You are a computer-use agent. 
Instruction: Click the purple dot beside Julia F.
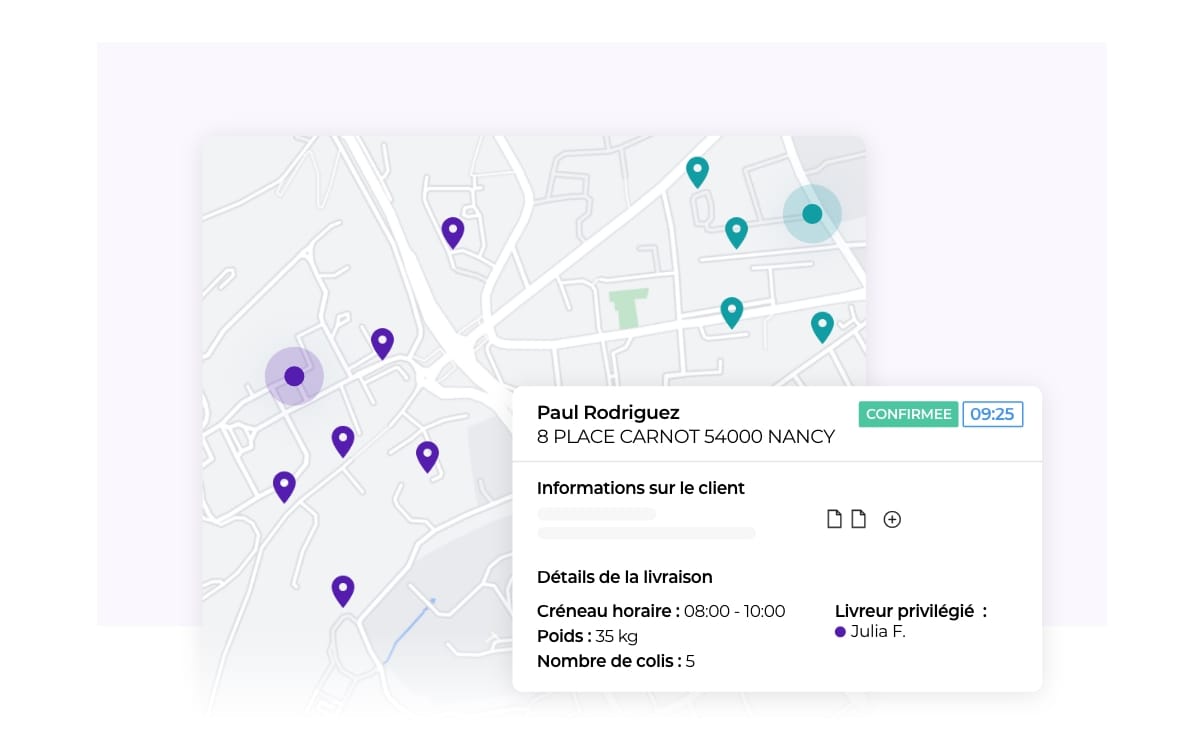click(x=840, y=632)
